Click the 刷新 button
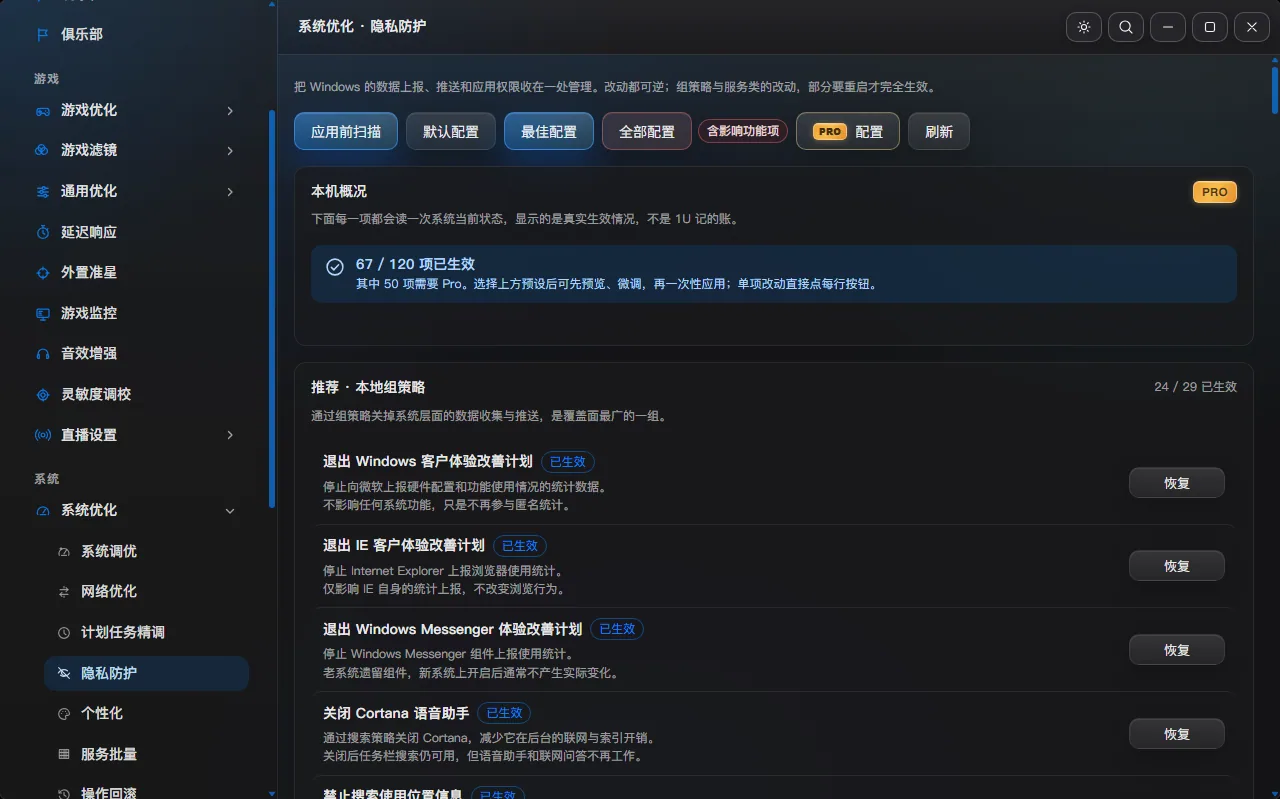 (x=939, y=131)
